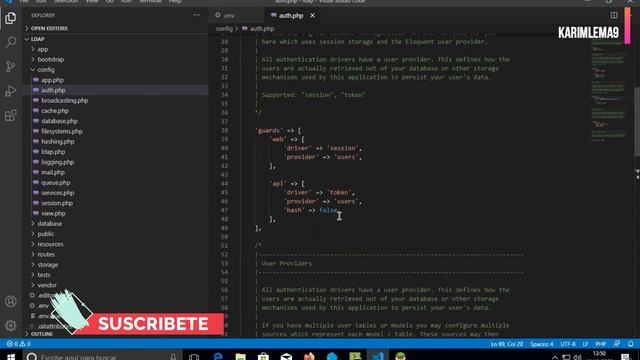This screenshot has height=360, width=640.
Task: Open the Search view in activity bar
Action: 11,42
